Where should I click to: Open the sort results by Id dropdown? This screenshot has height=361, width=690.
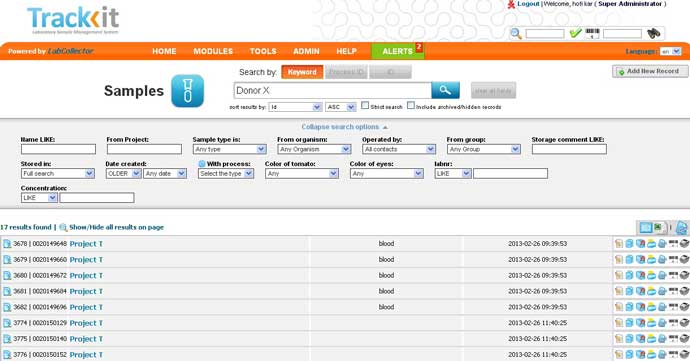(295, 107)
